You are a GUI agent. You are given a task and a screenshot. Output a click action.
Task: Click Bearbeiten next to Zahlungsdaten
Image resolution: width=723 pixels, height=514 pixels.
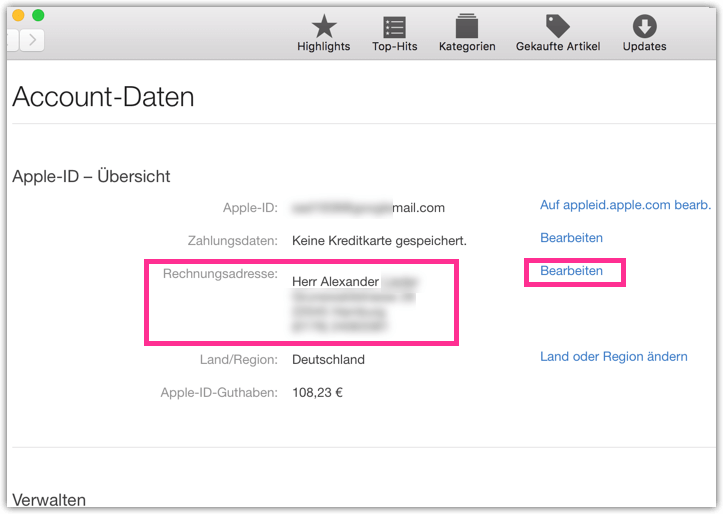tap(571, 238)
